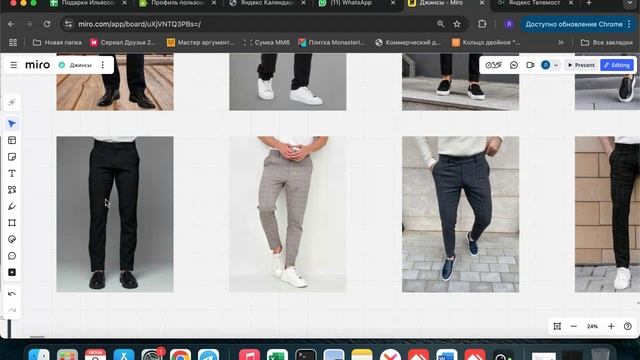640x360 pixels.
Task: Open More apps plus tool
Action: pos(12,272)
